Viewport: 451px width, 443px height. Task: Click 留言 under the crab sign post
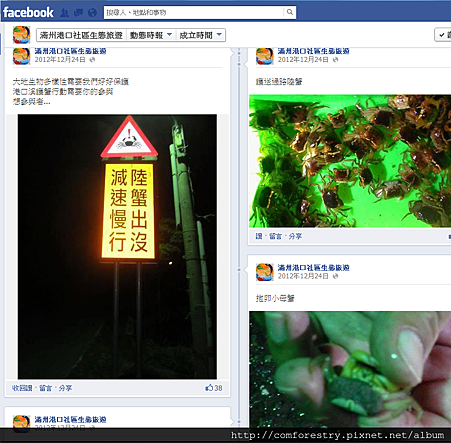[x=45, y=388]
